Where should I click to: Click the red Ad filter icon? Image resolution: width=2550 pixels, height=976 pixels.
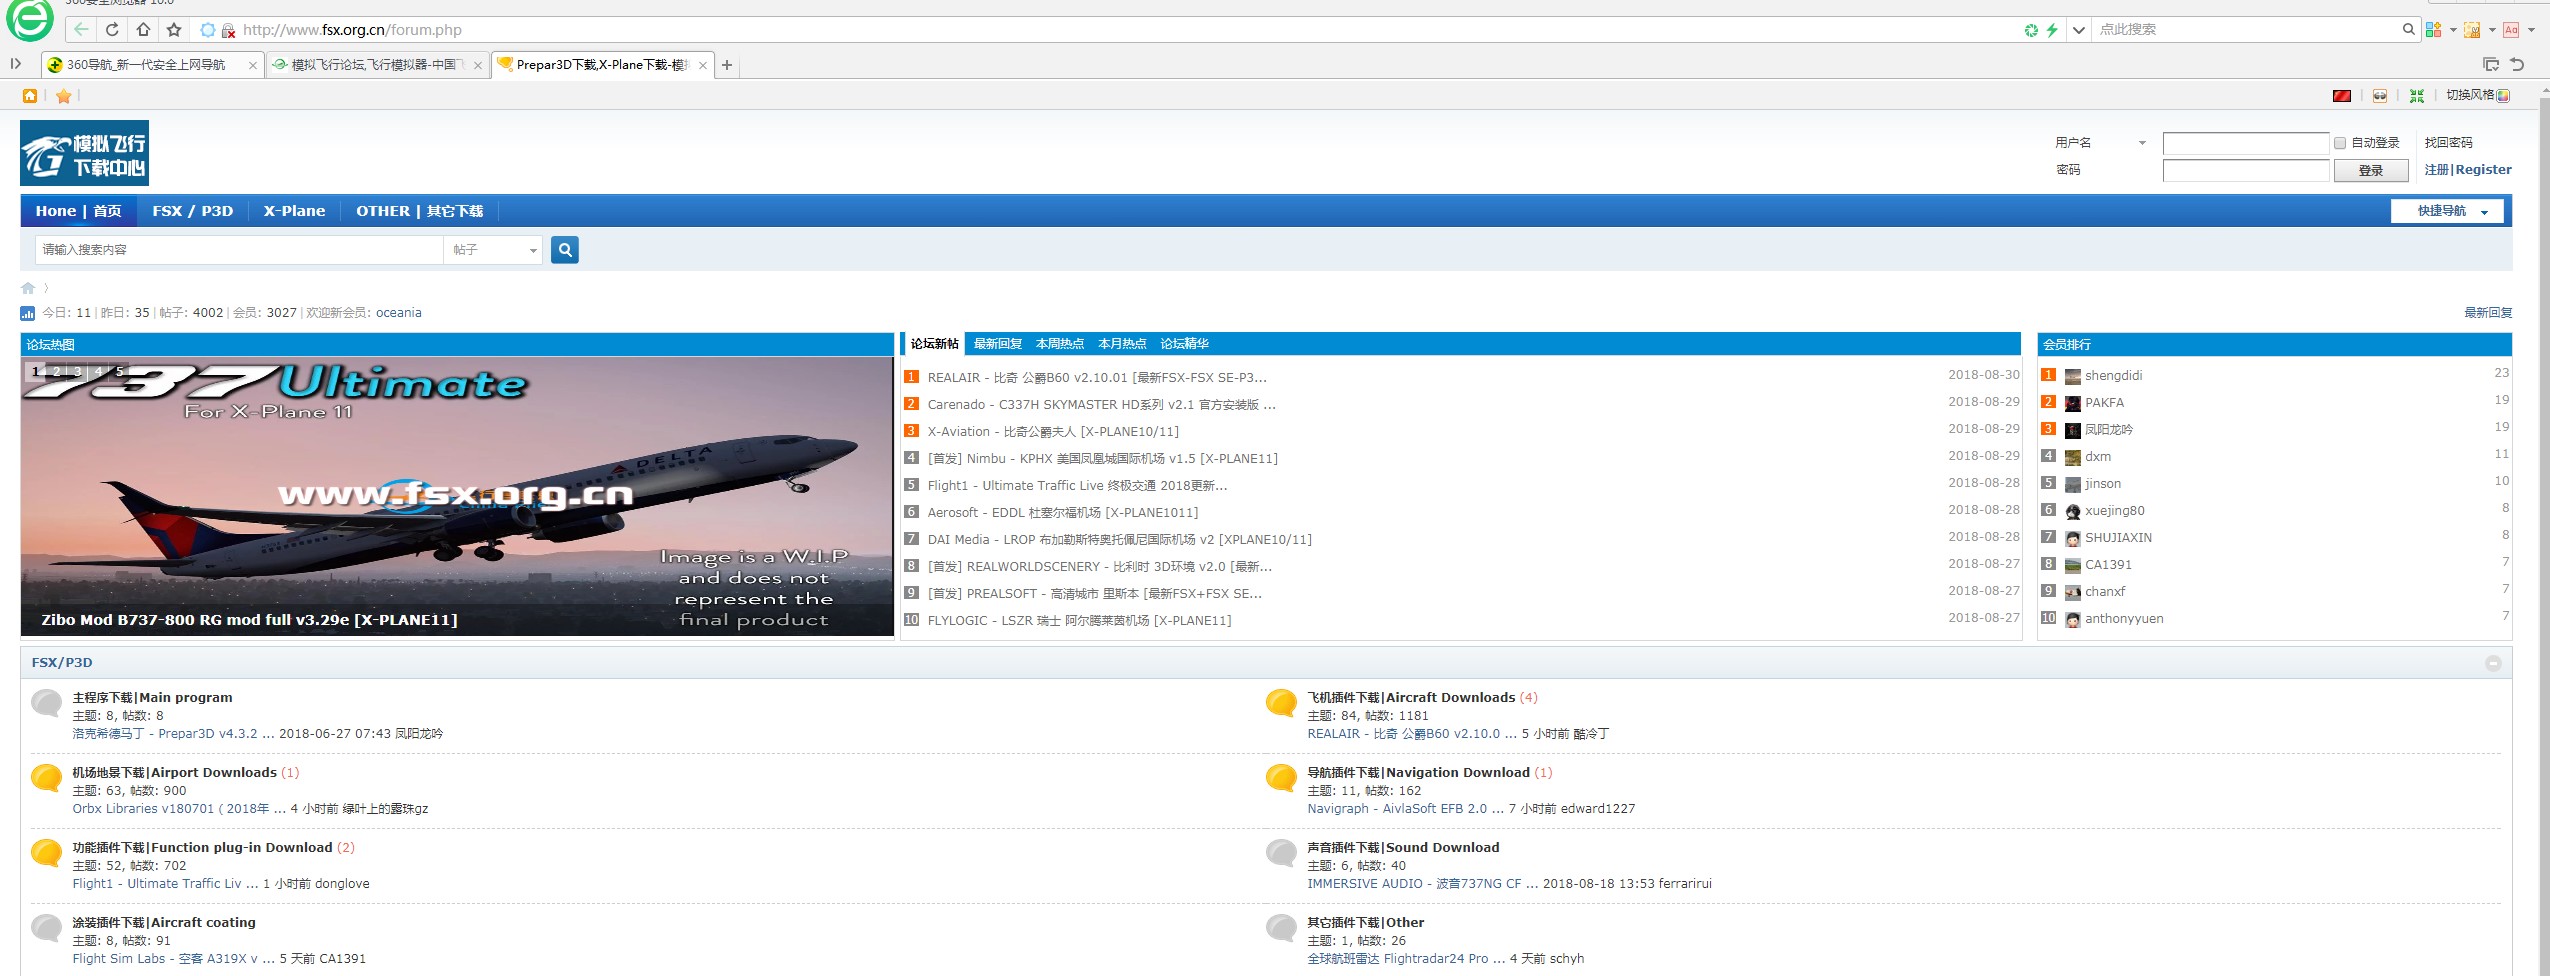[2511, 30]
